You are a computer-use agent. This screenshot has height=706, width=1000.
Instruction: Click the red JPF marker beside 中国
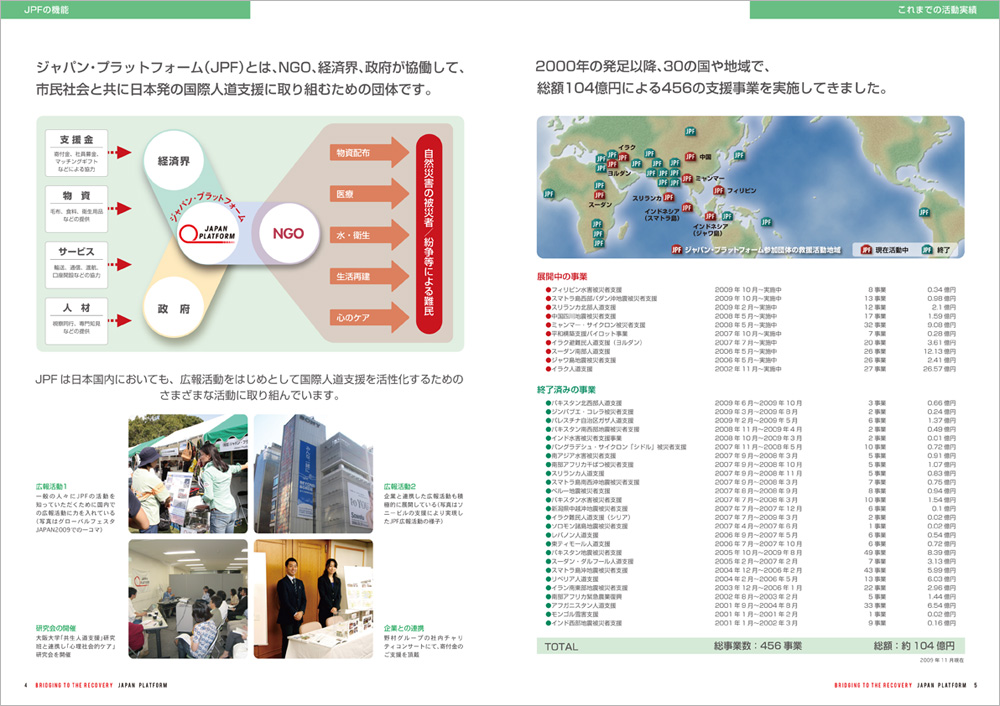point(690,157)
